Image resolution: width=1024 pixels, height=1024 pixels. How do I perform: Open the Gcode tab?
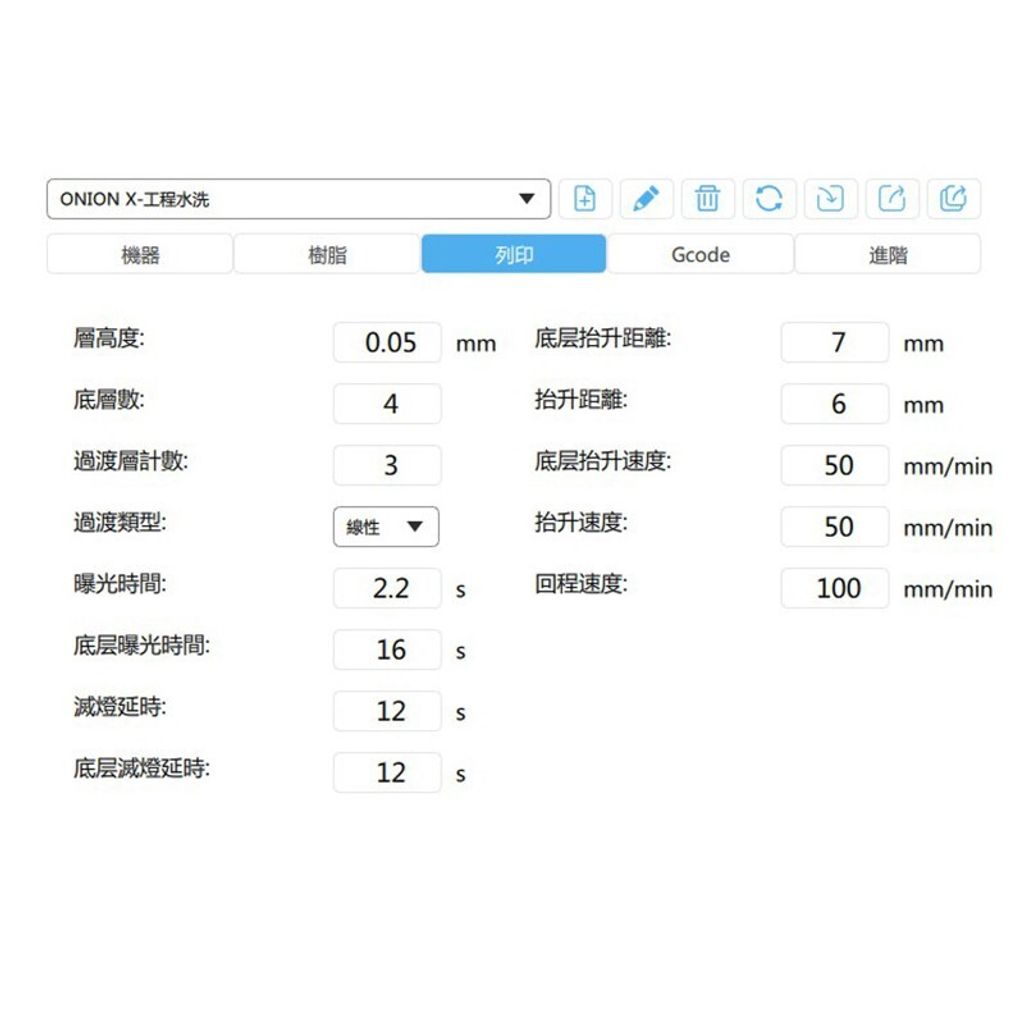(701, 254)
